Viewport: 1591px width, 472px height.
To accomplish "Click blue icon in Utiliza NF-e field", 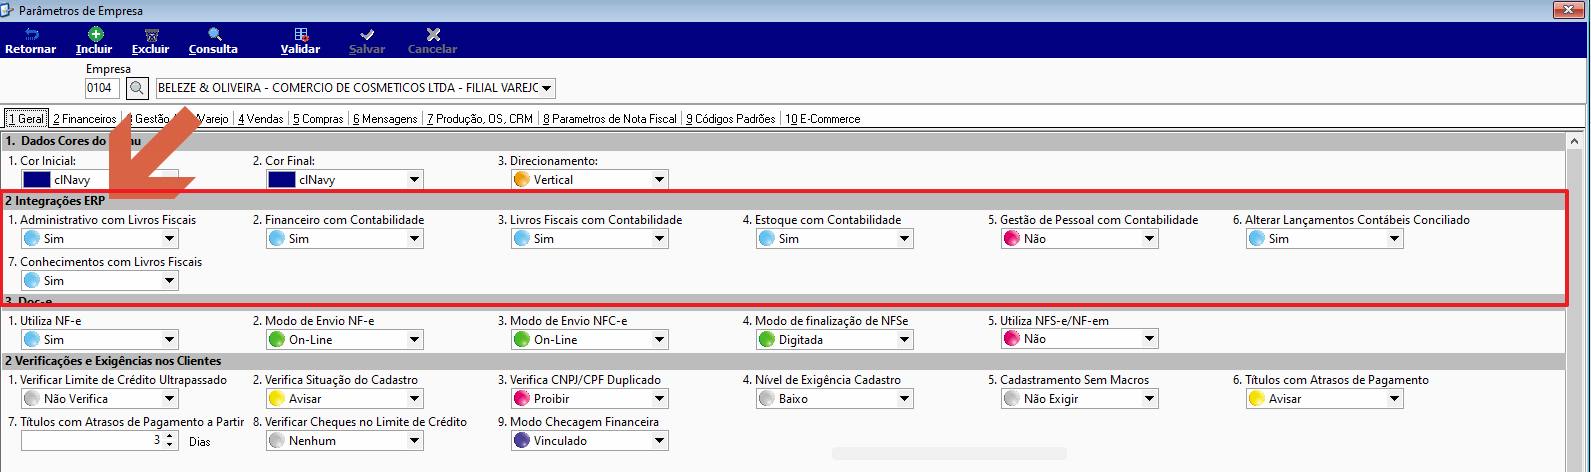I will 31,340.
